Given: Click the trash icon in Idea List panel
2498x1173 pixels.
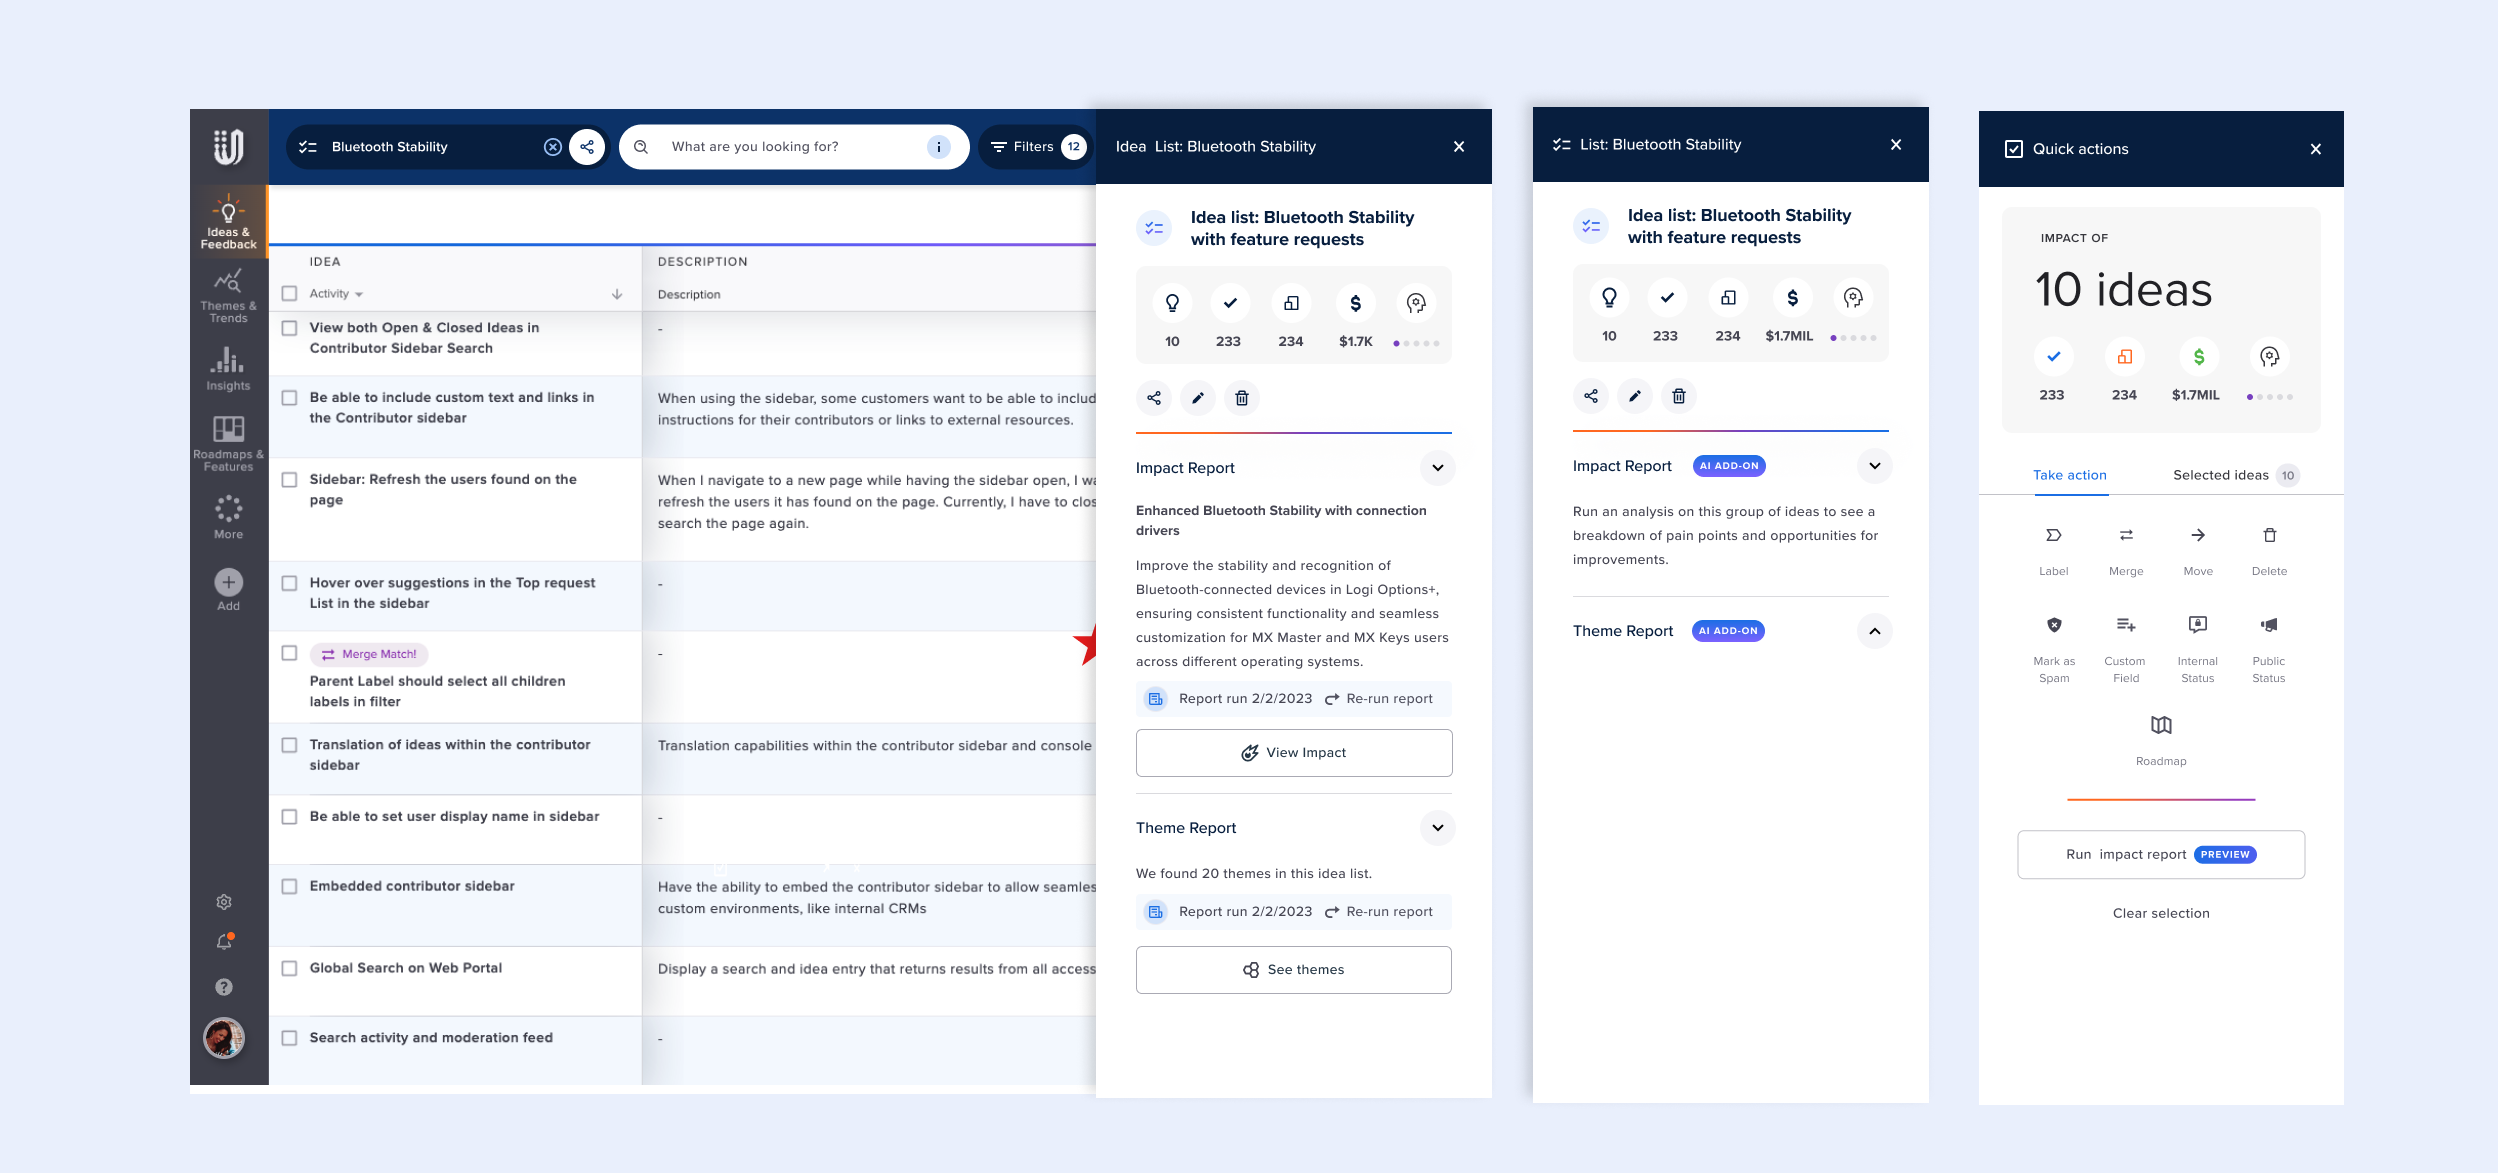Looking at the screenshot, I should point(1242,398).
